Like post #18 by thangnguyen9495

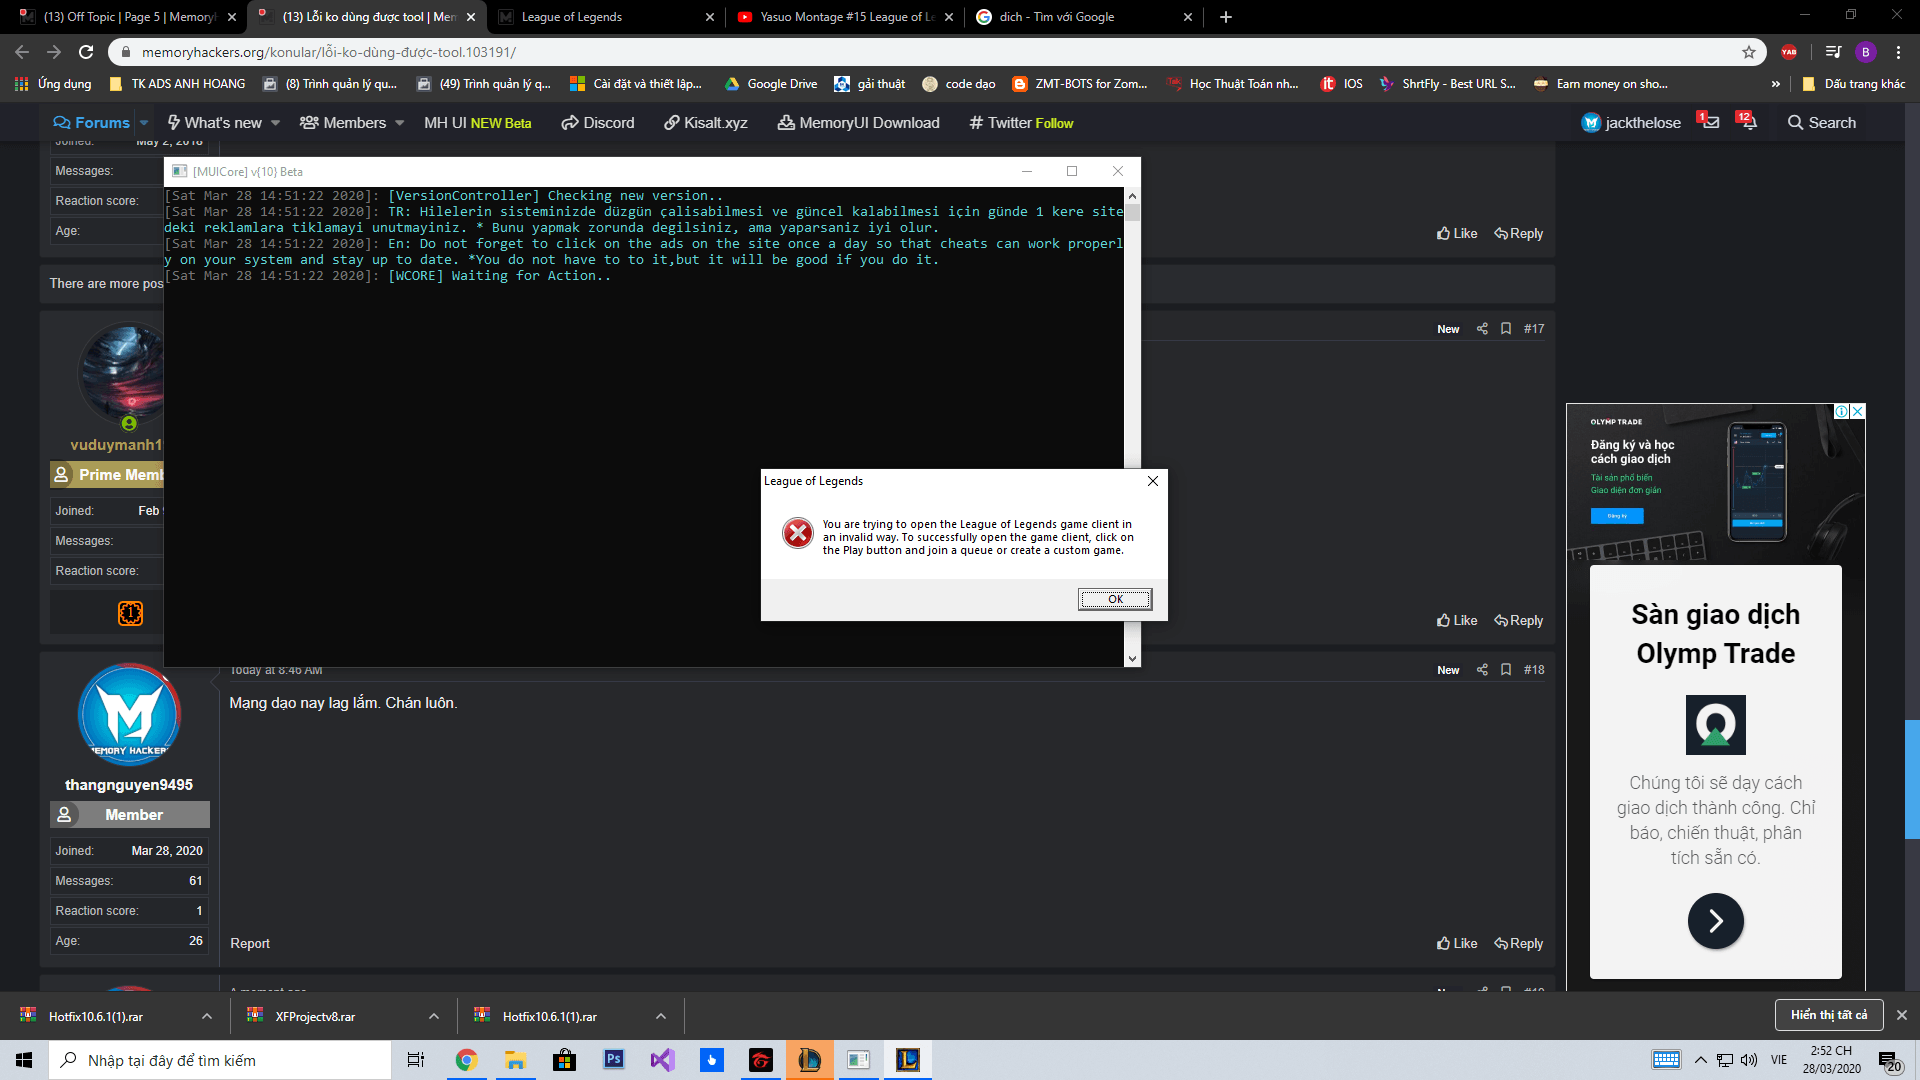pyautogui.click(x=1457, y=943)
